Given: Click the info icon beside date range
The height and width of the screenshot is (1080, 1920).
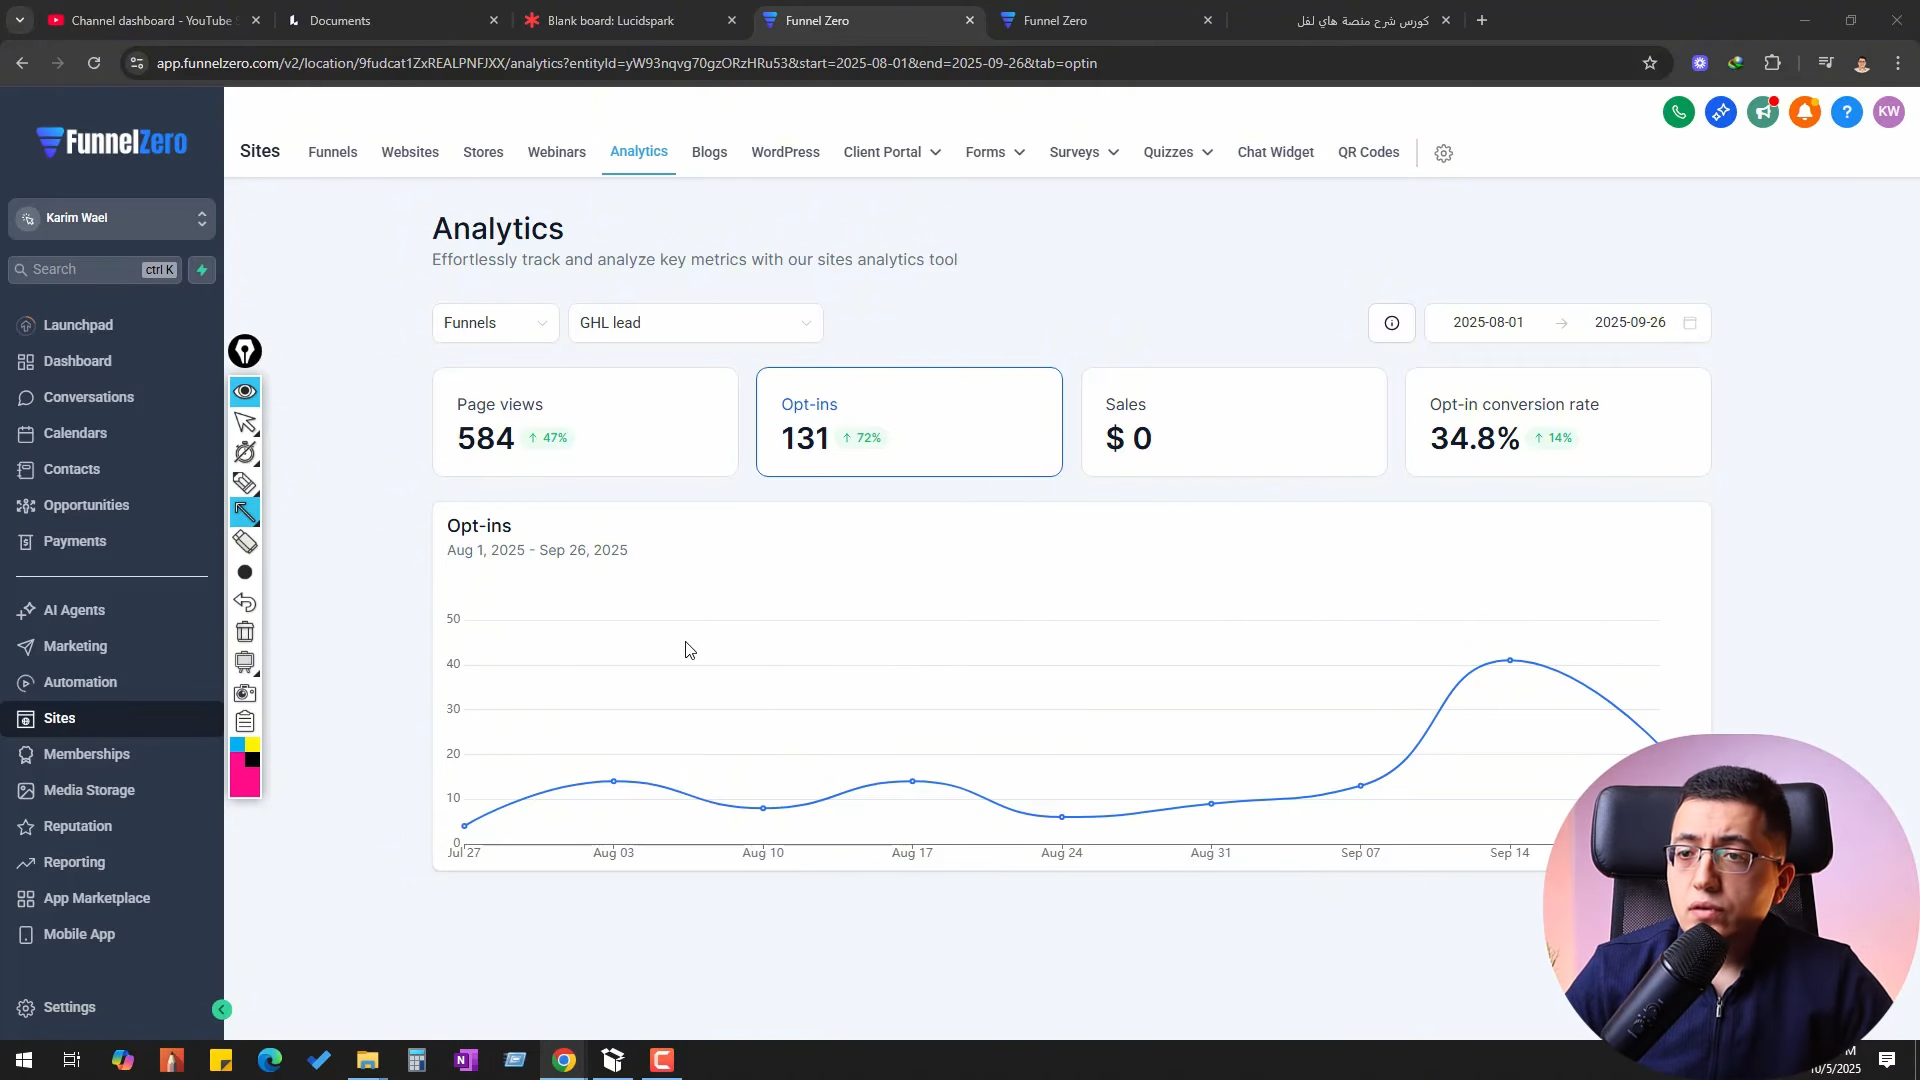Looking at the screenshot, I should point(1391,323).
